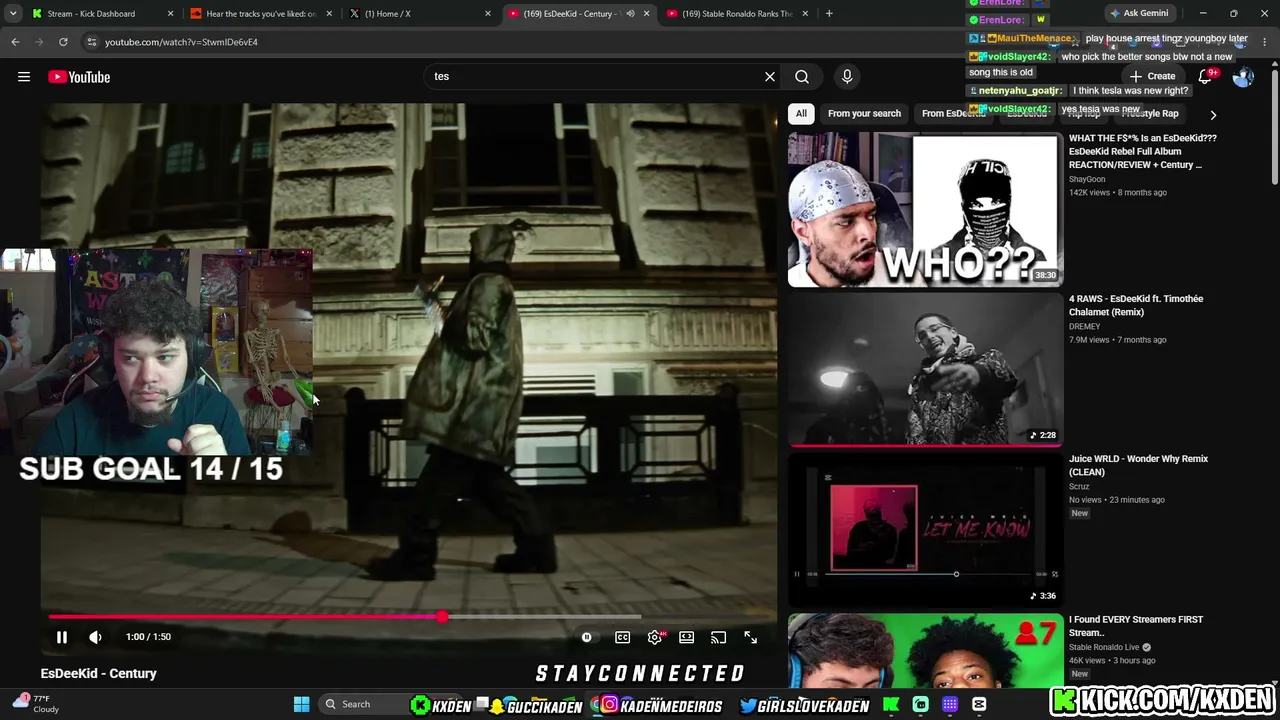Viewport: 1280px width, 720px height.
Task: Pause the EsDeeKid video
Action: pos(61,637)
